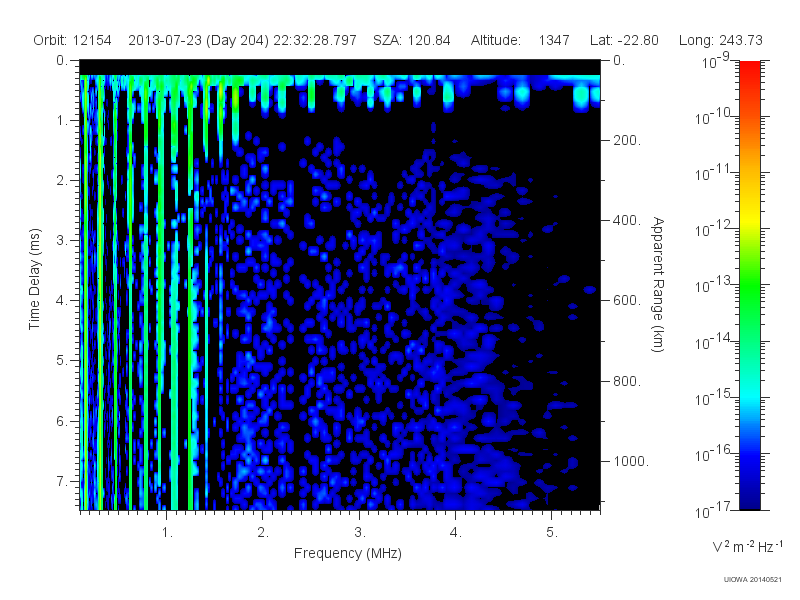
Task: Click the V² m⁻² Hz⁻¹ units label
Action: [747, 546]
